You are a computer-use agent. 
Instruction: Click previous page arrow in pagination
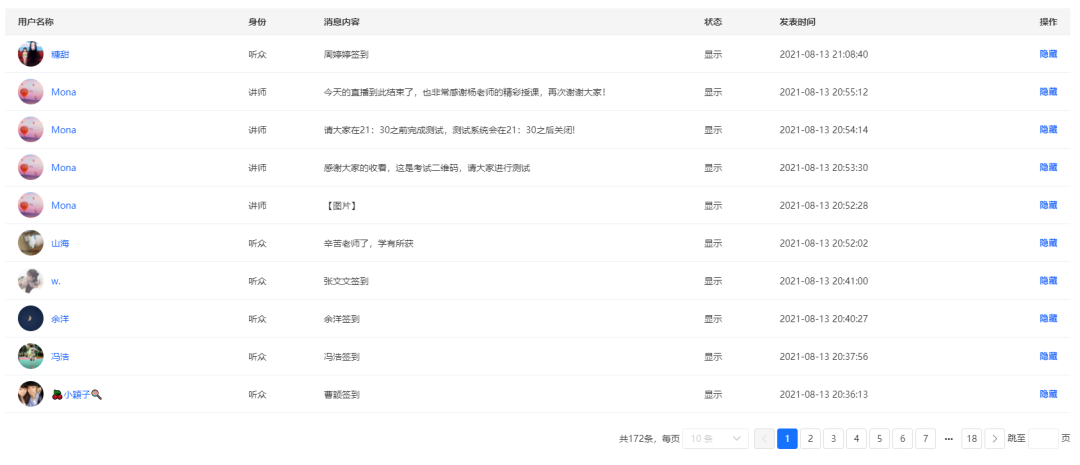click(764, 438)
